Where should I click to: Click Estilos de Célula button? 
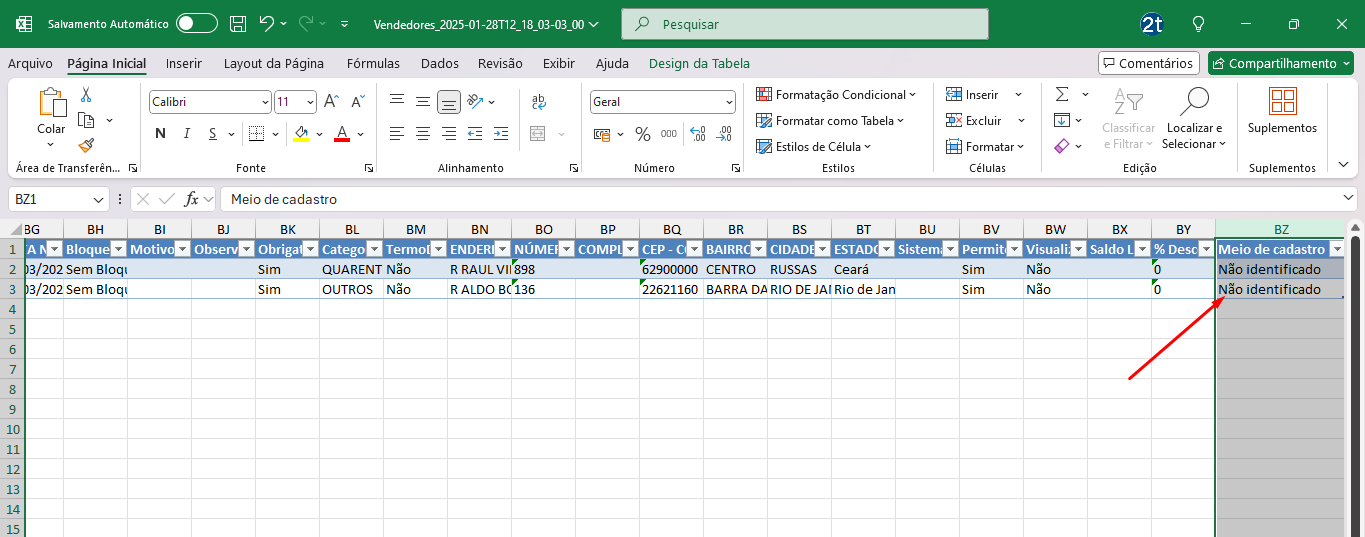(814, 147)
